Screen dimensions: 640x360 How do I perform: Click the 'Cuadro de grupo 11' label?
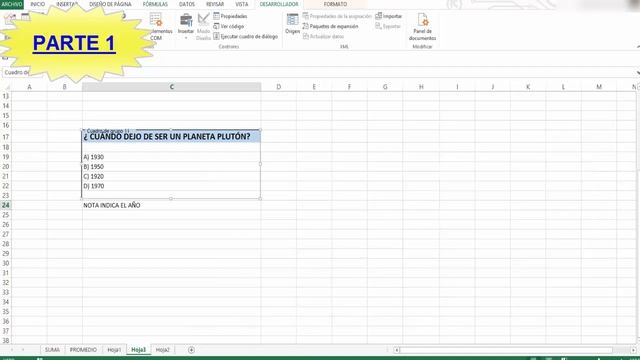(108, 131)
